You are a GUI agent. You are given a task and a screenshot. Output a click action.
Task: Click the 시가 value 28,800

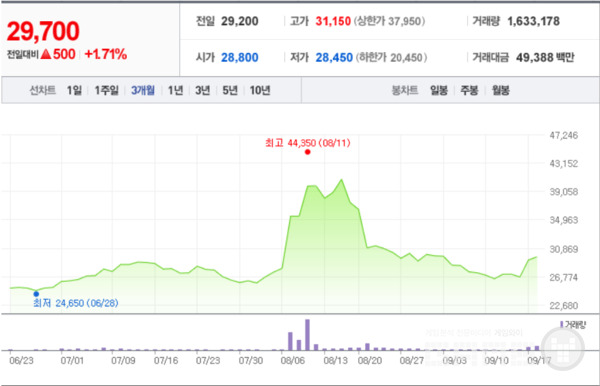tap(240, 57)
